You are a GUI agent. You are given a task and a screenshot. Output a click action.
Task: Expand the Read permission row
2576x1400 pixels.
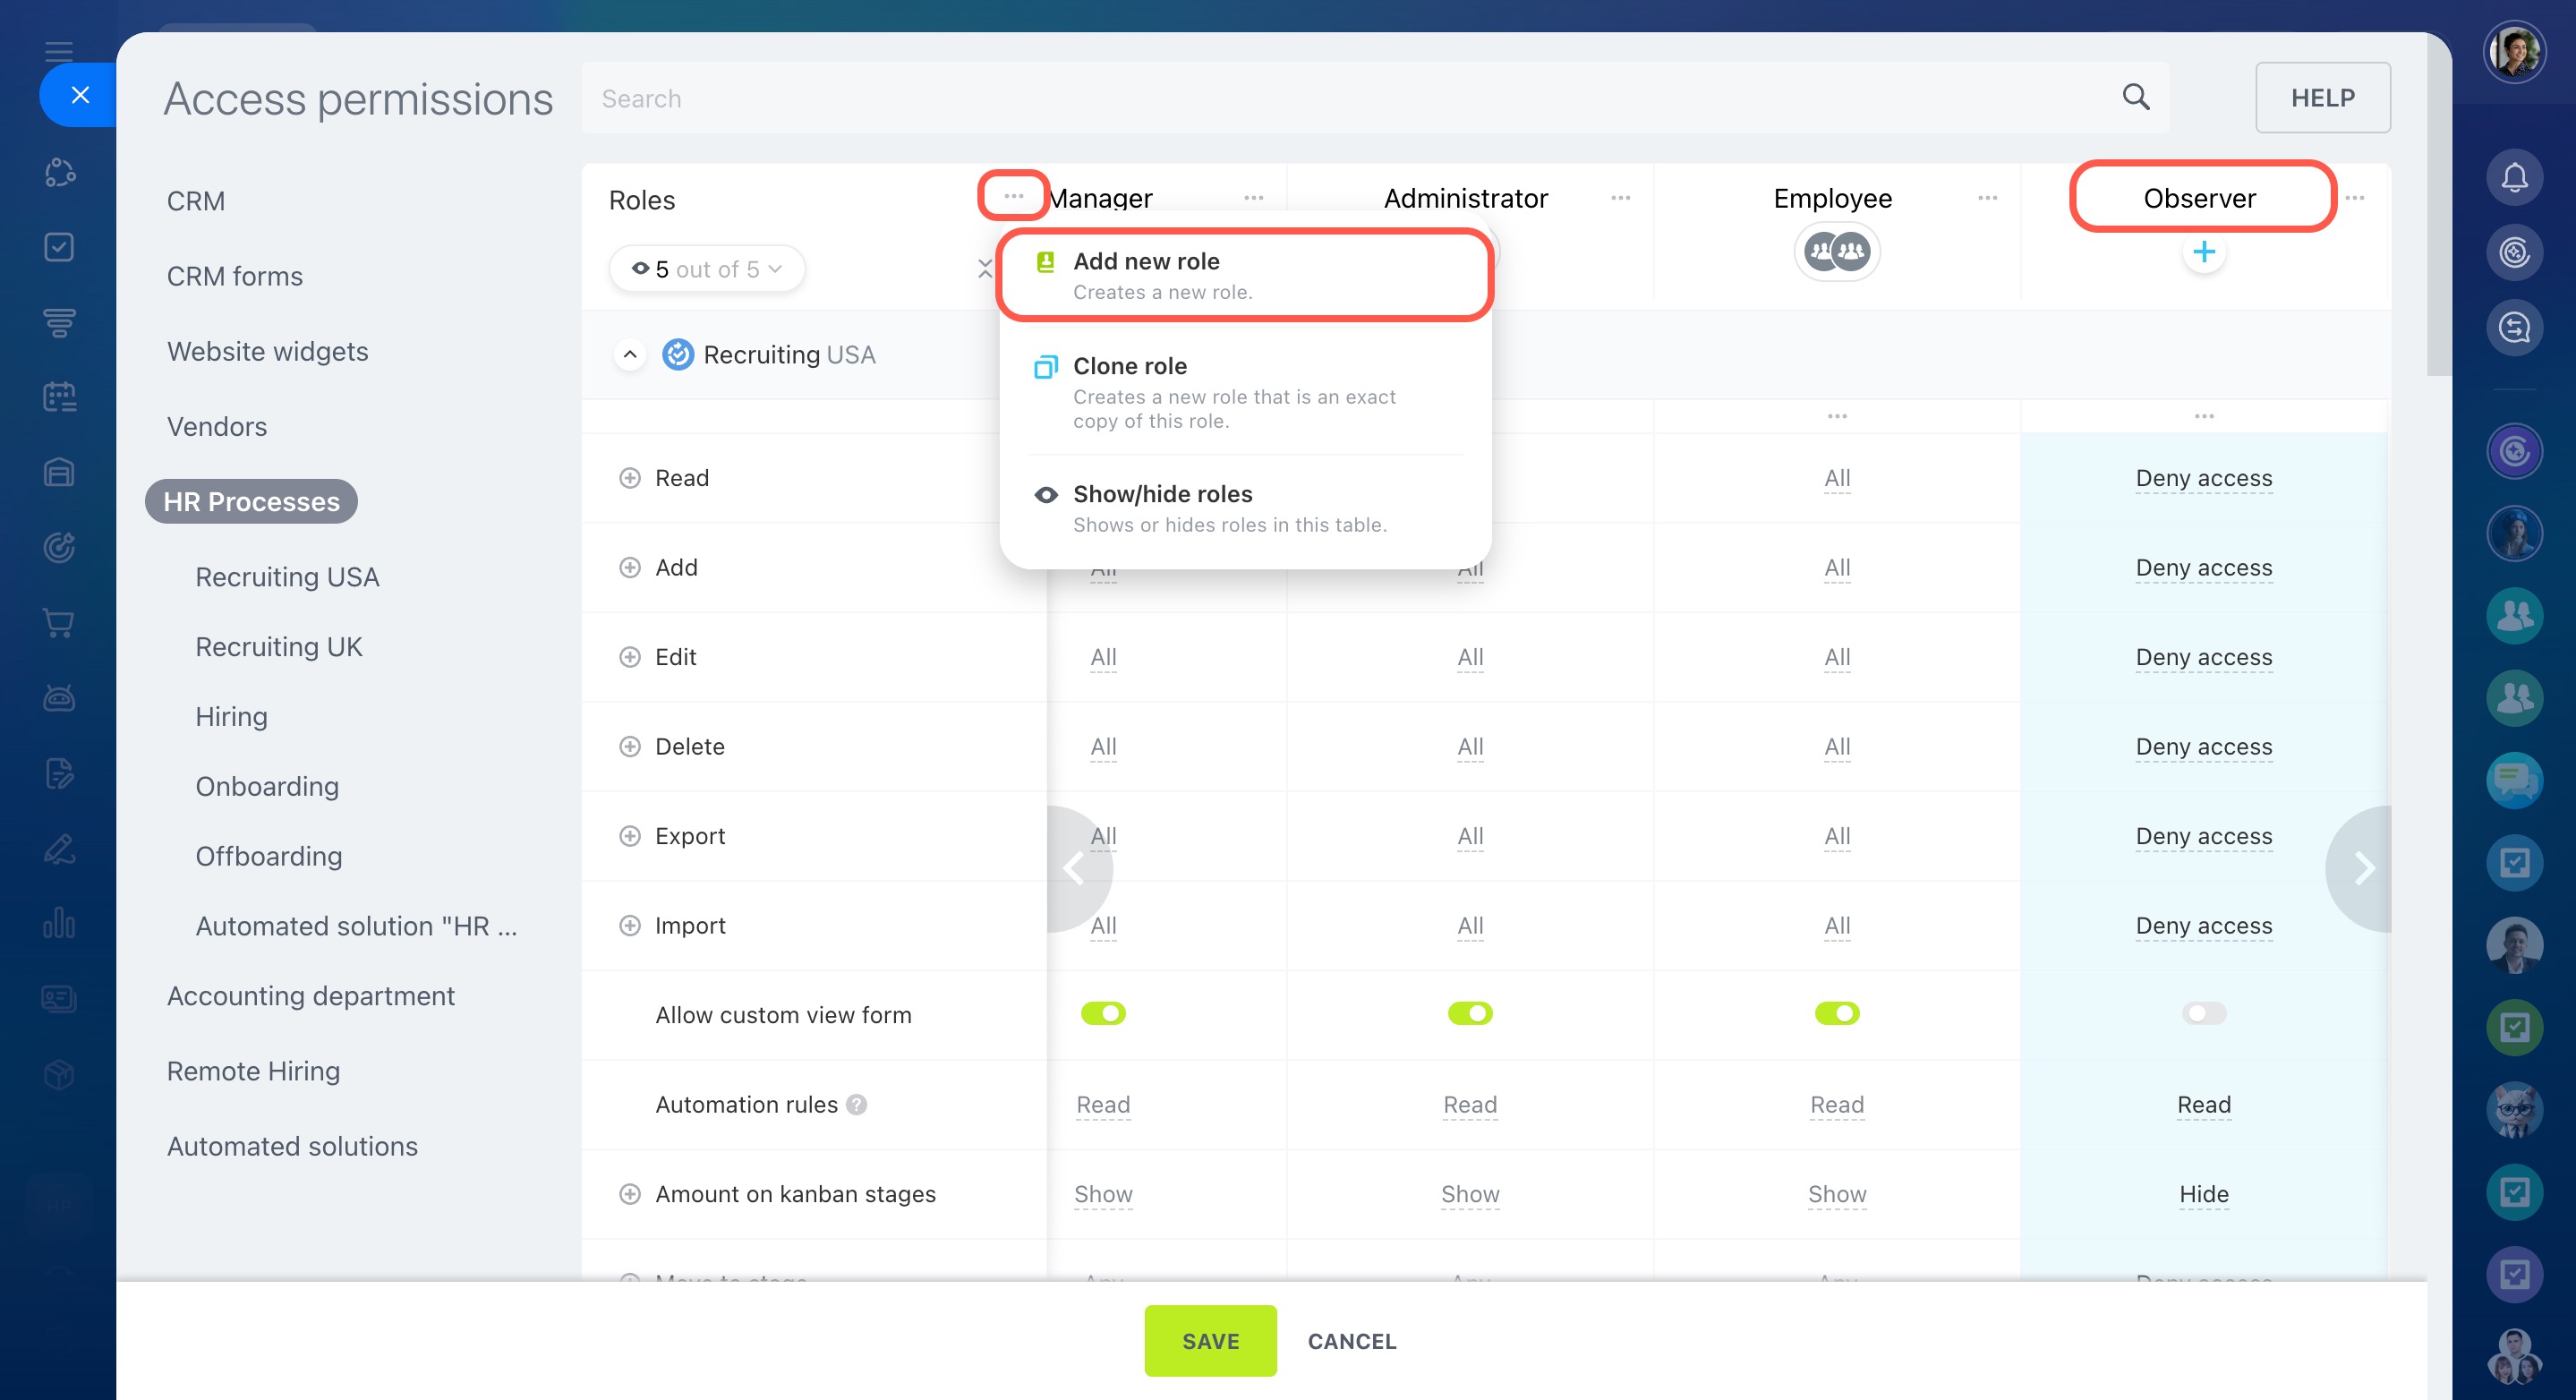coord(629,478)
